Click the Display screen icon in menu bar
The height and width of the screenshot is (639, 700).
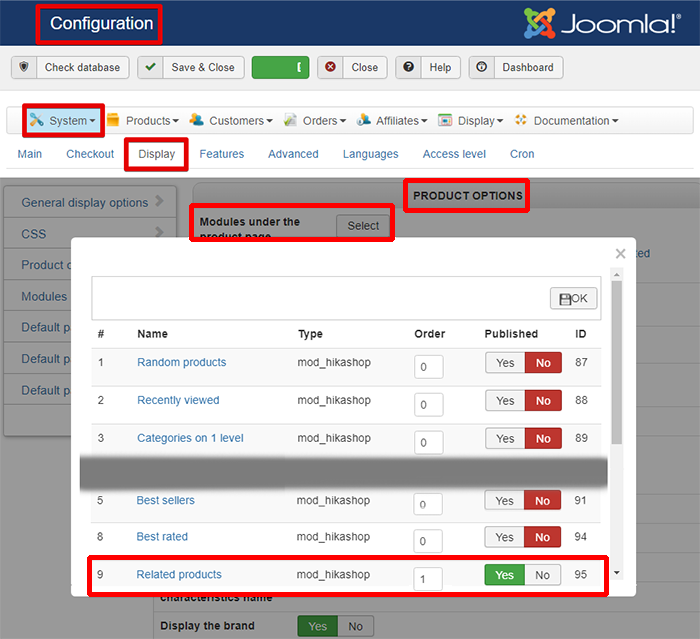(x=445, y=120)
